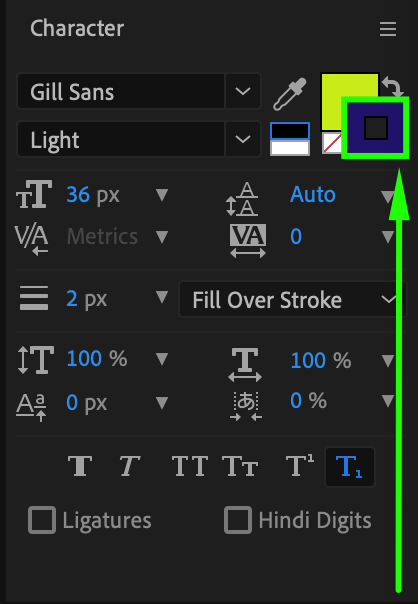Click the No Color red-slash box
Screen dimensions: 418x604
(x=332, y=143)
